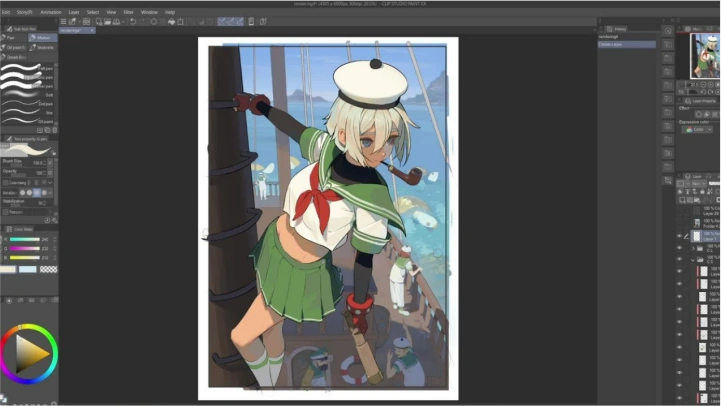Click inside the color wheel triangle
Viewport: 721px width, 406px height.
[30, 354]
